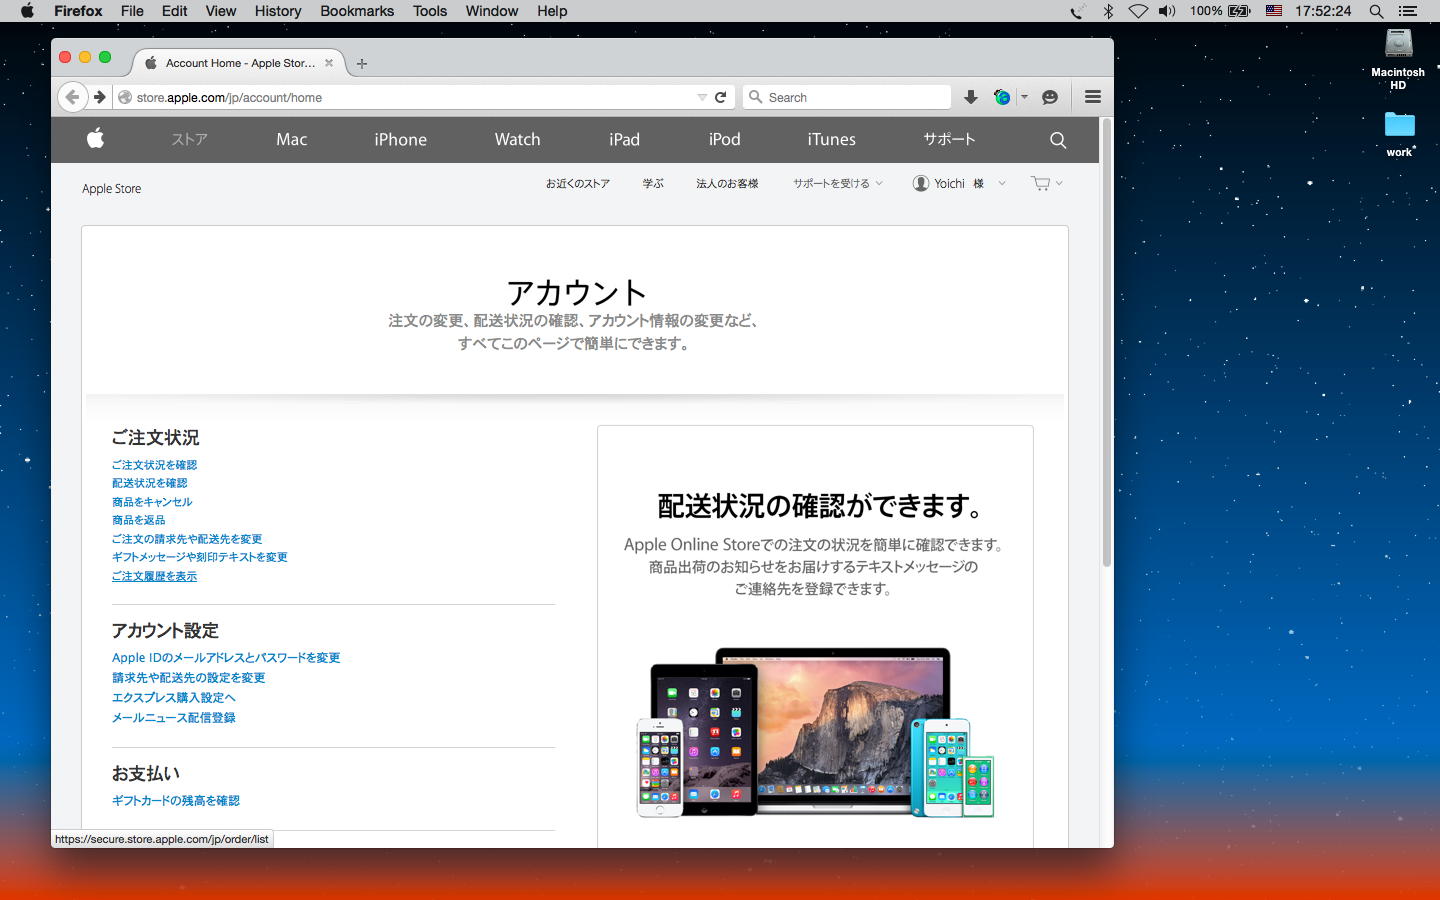Open the Help menu
Viewport: 1440px width, 900px height.
pos(552,11)
